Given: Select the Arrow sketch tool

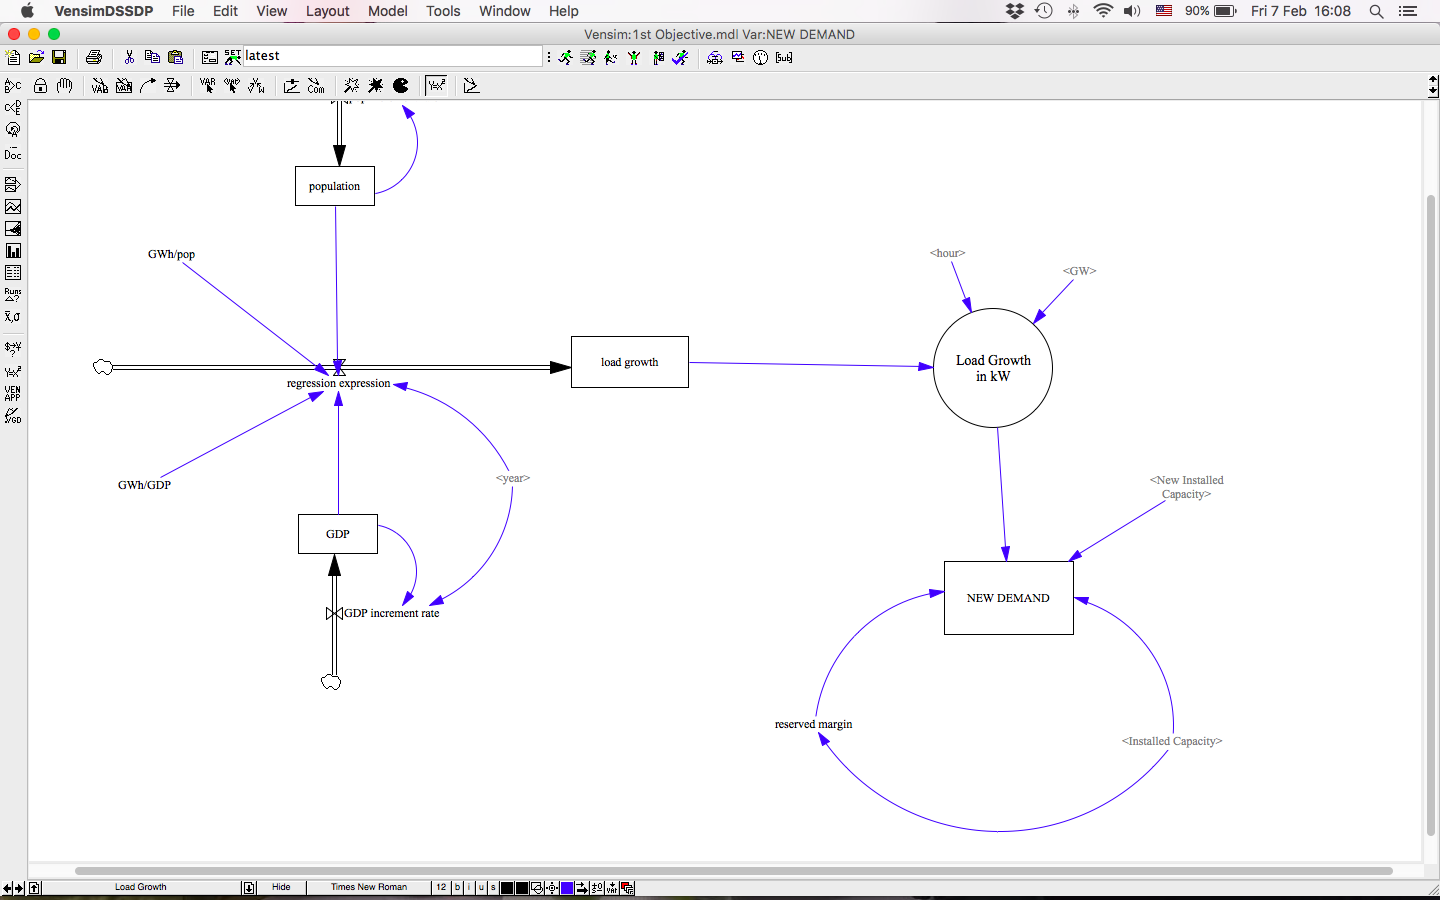Looking at the screenshot, I should pyautogui.click(x=148, y=86).
